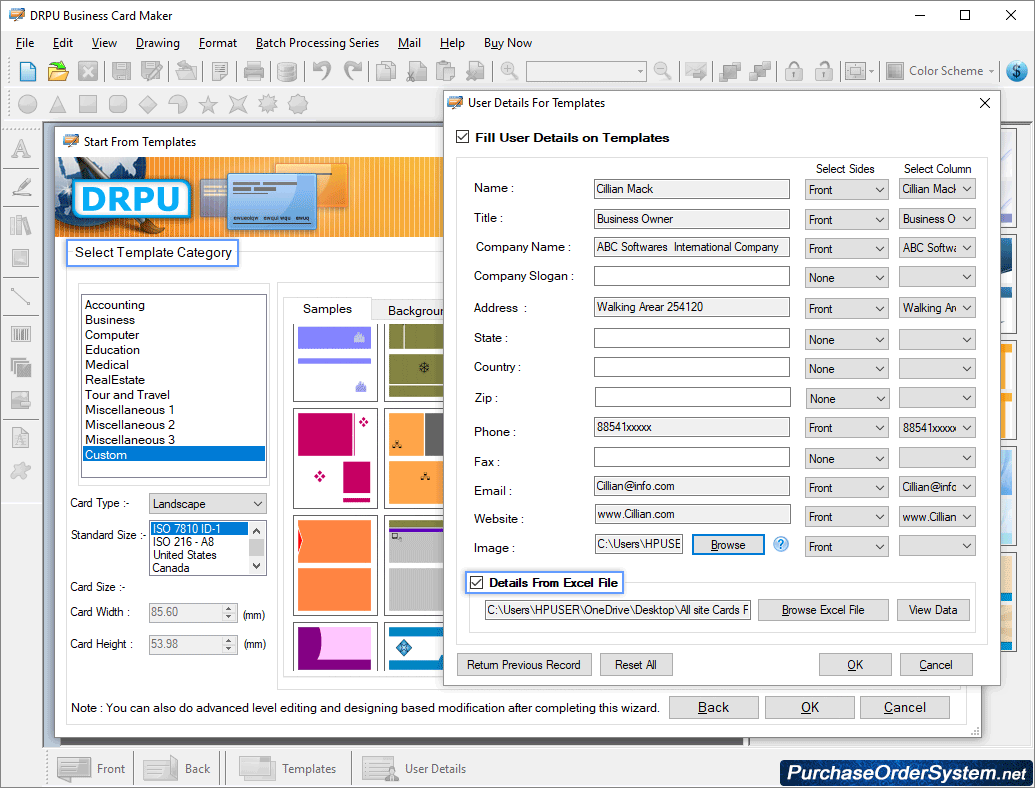Viewport: 1035px width, 788px height.
Task: Click the Browse button for Image
Action: point(728,544)
